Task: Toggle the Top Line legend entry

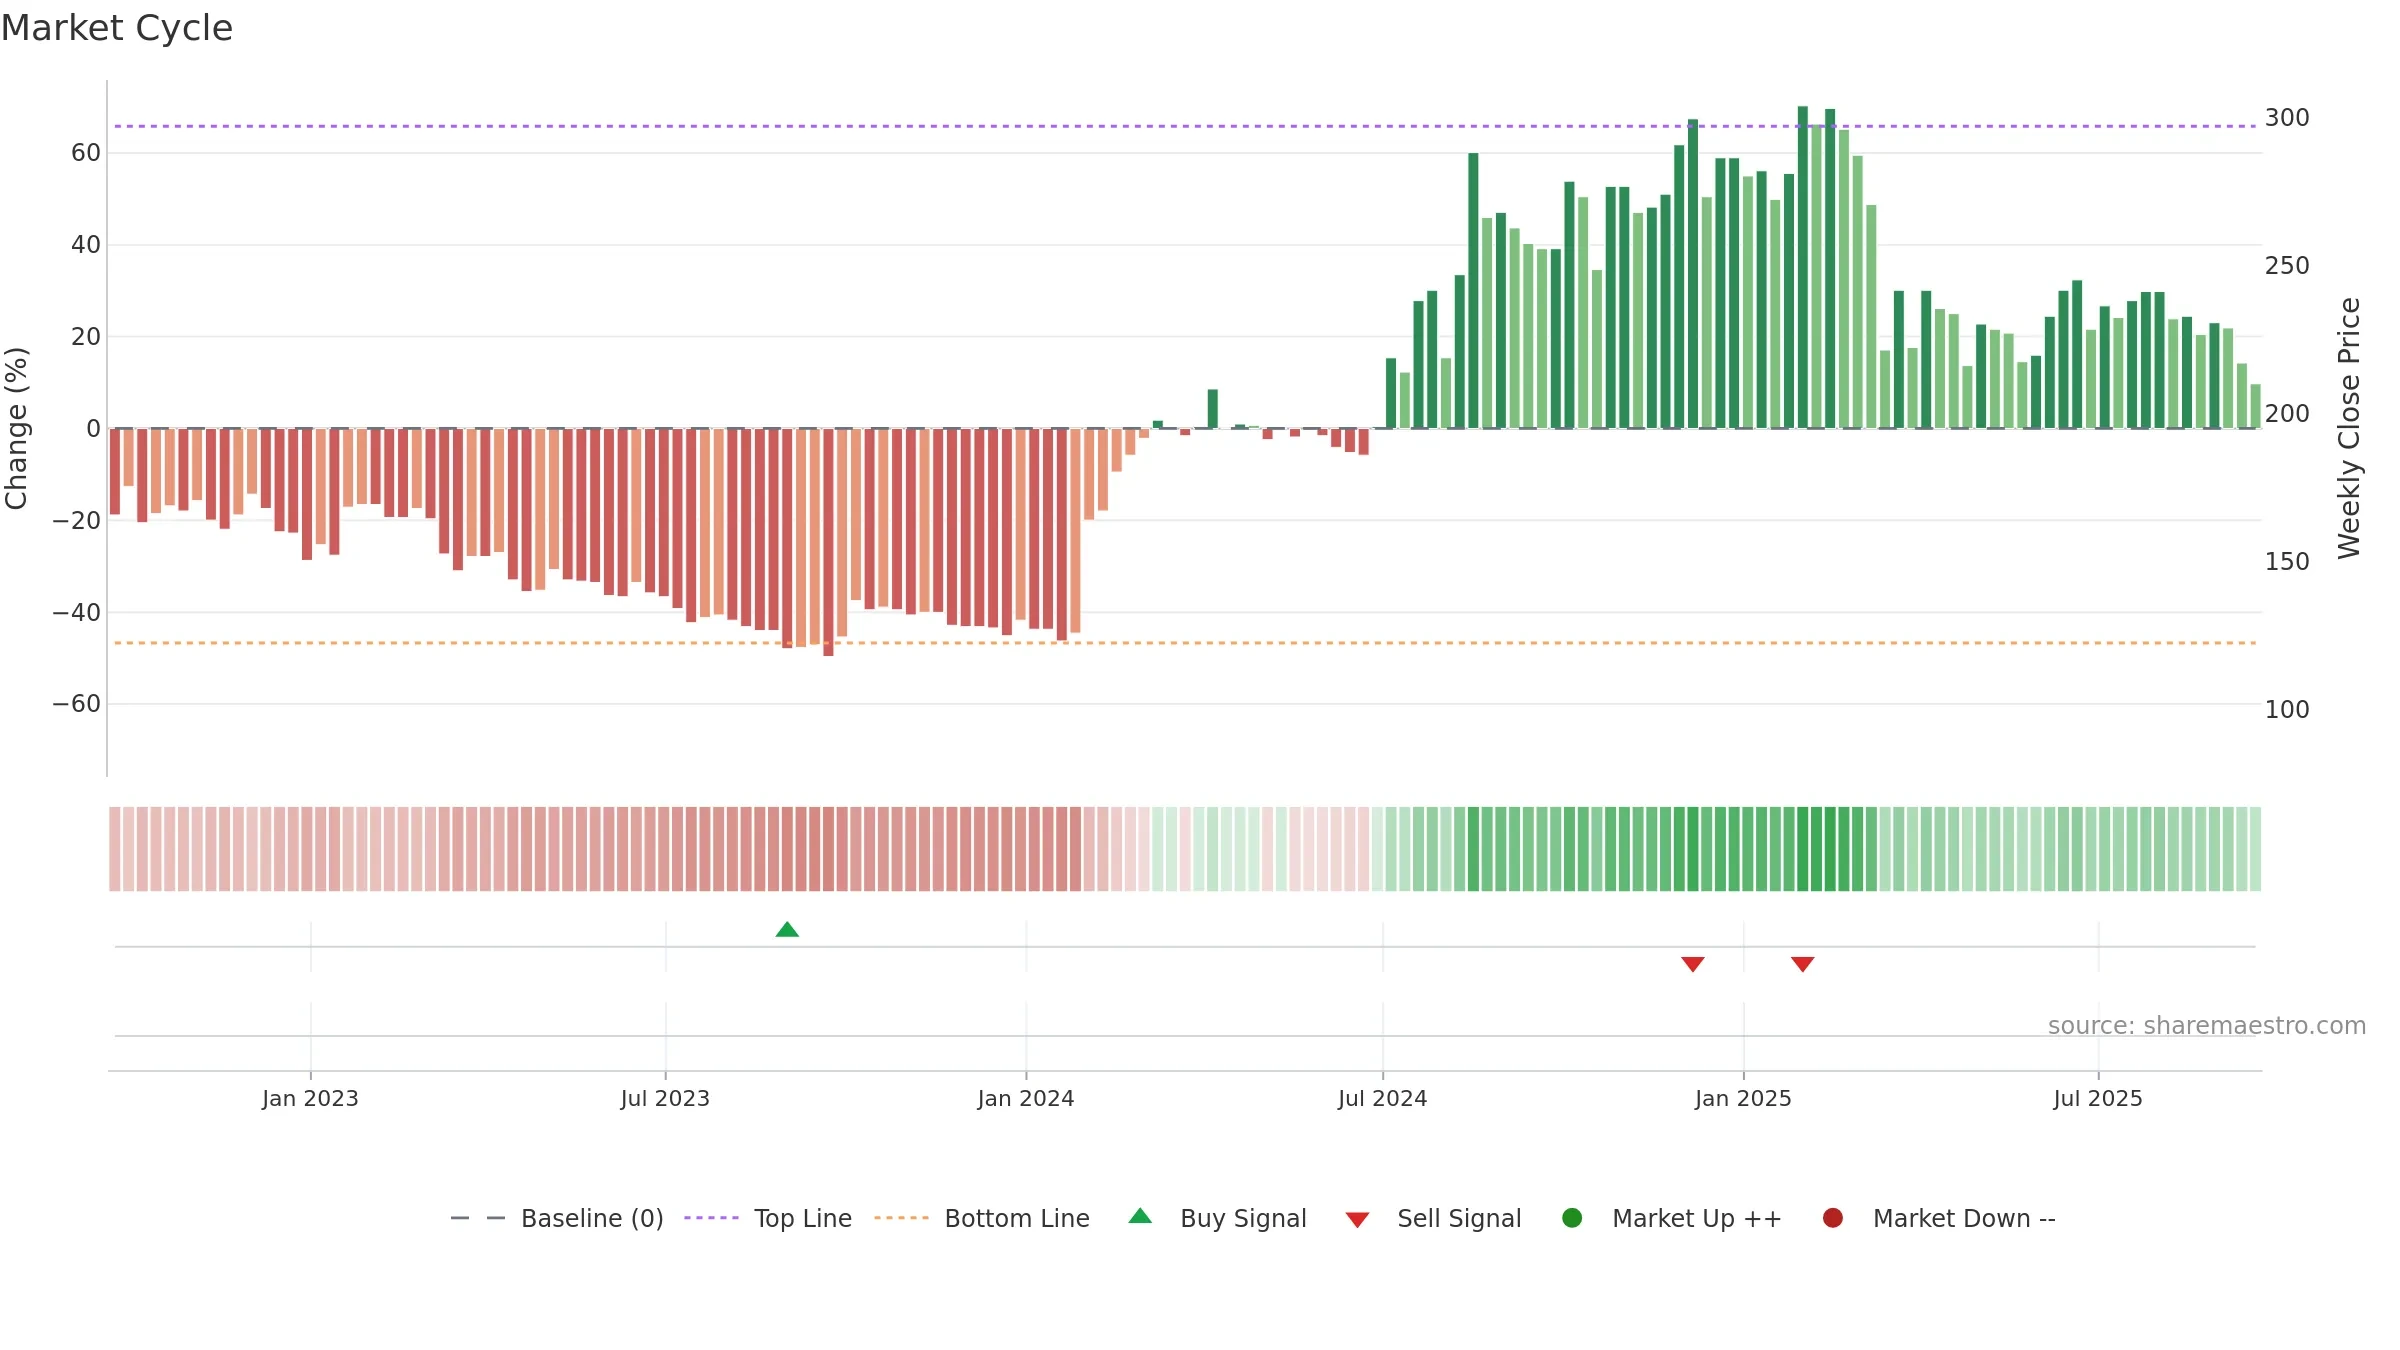Action: pos(768,1218)
